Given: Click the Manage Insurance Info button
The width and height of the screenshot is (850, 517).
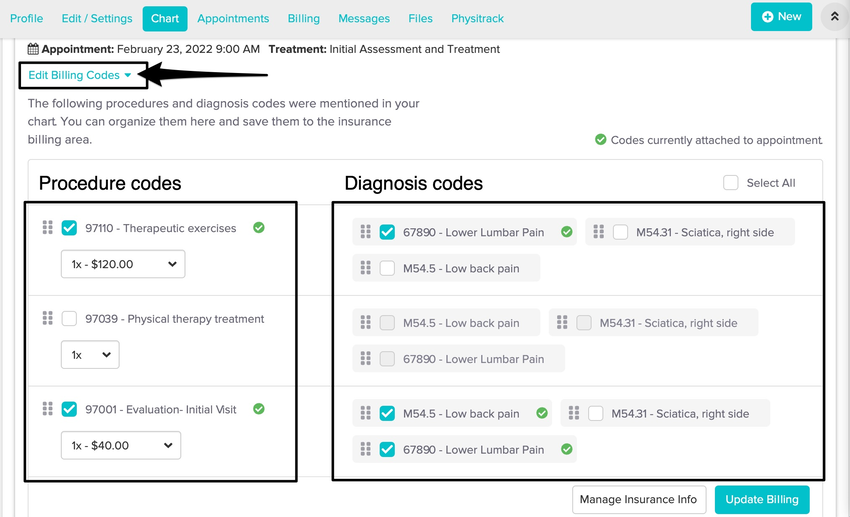Looking at the screenshot, I should 640,500.
